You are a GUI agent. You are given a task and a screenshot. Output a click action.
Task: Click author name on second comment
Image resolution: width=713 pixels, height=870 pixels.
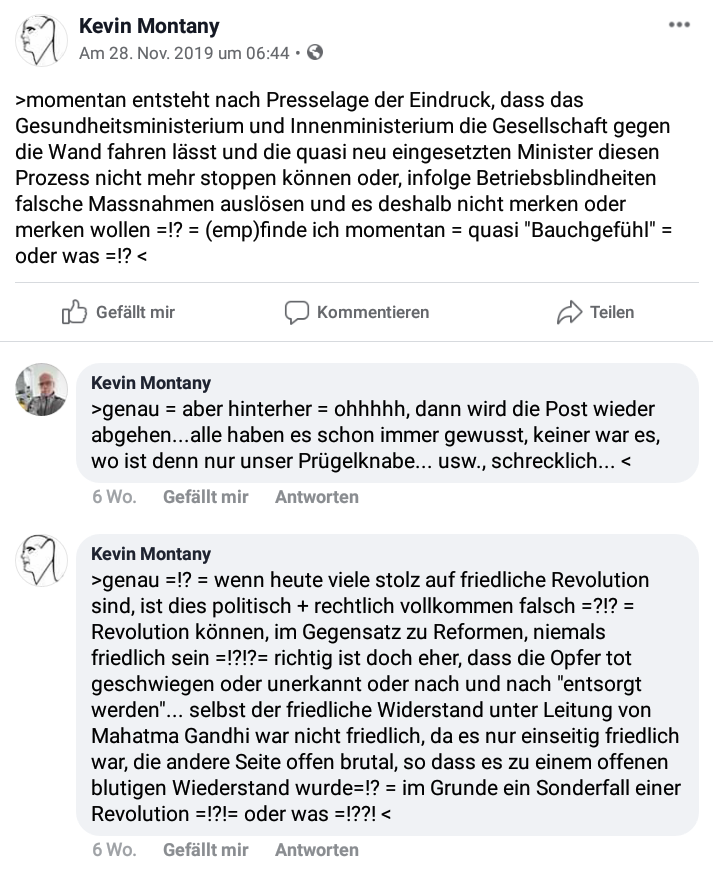pyautogui.click(x=151, y=554)
